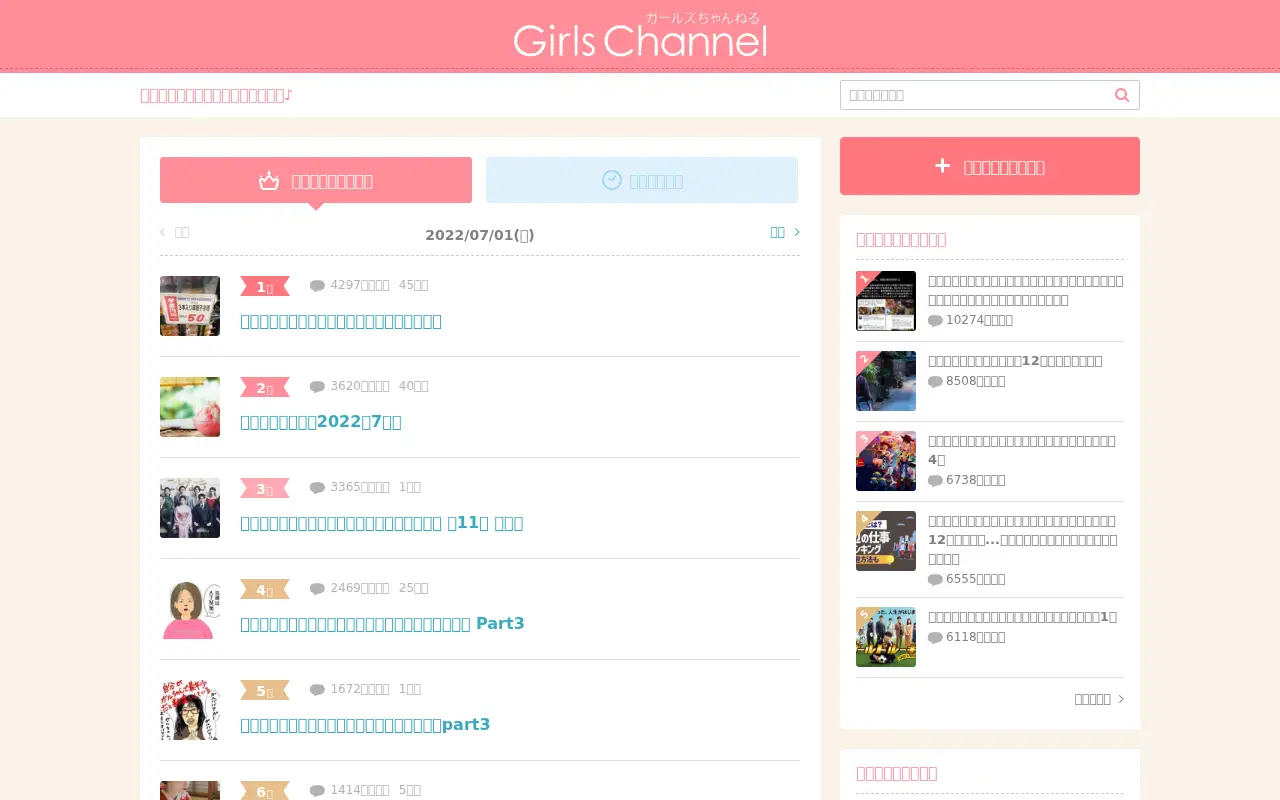Image resolution: width=1280 pixels, height=800 pixels.
Task: Click comment icon next to 10274 comments
Action: pos(935,320)
